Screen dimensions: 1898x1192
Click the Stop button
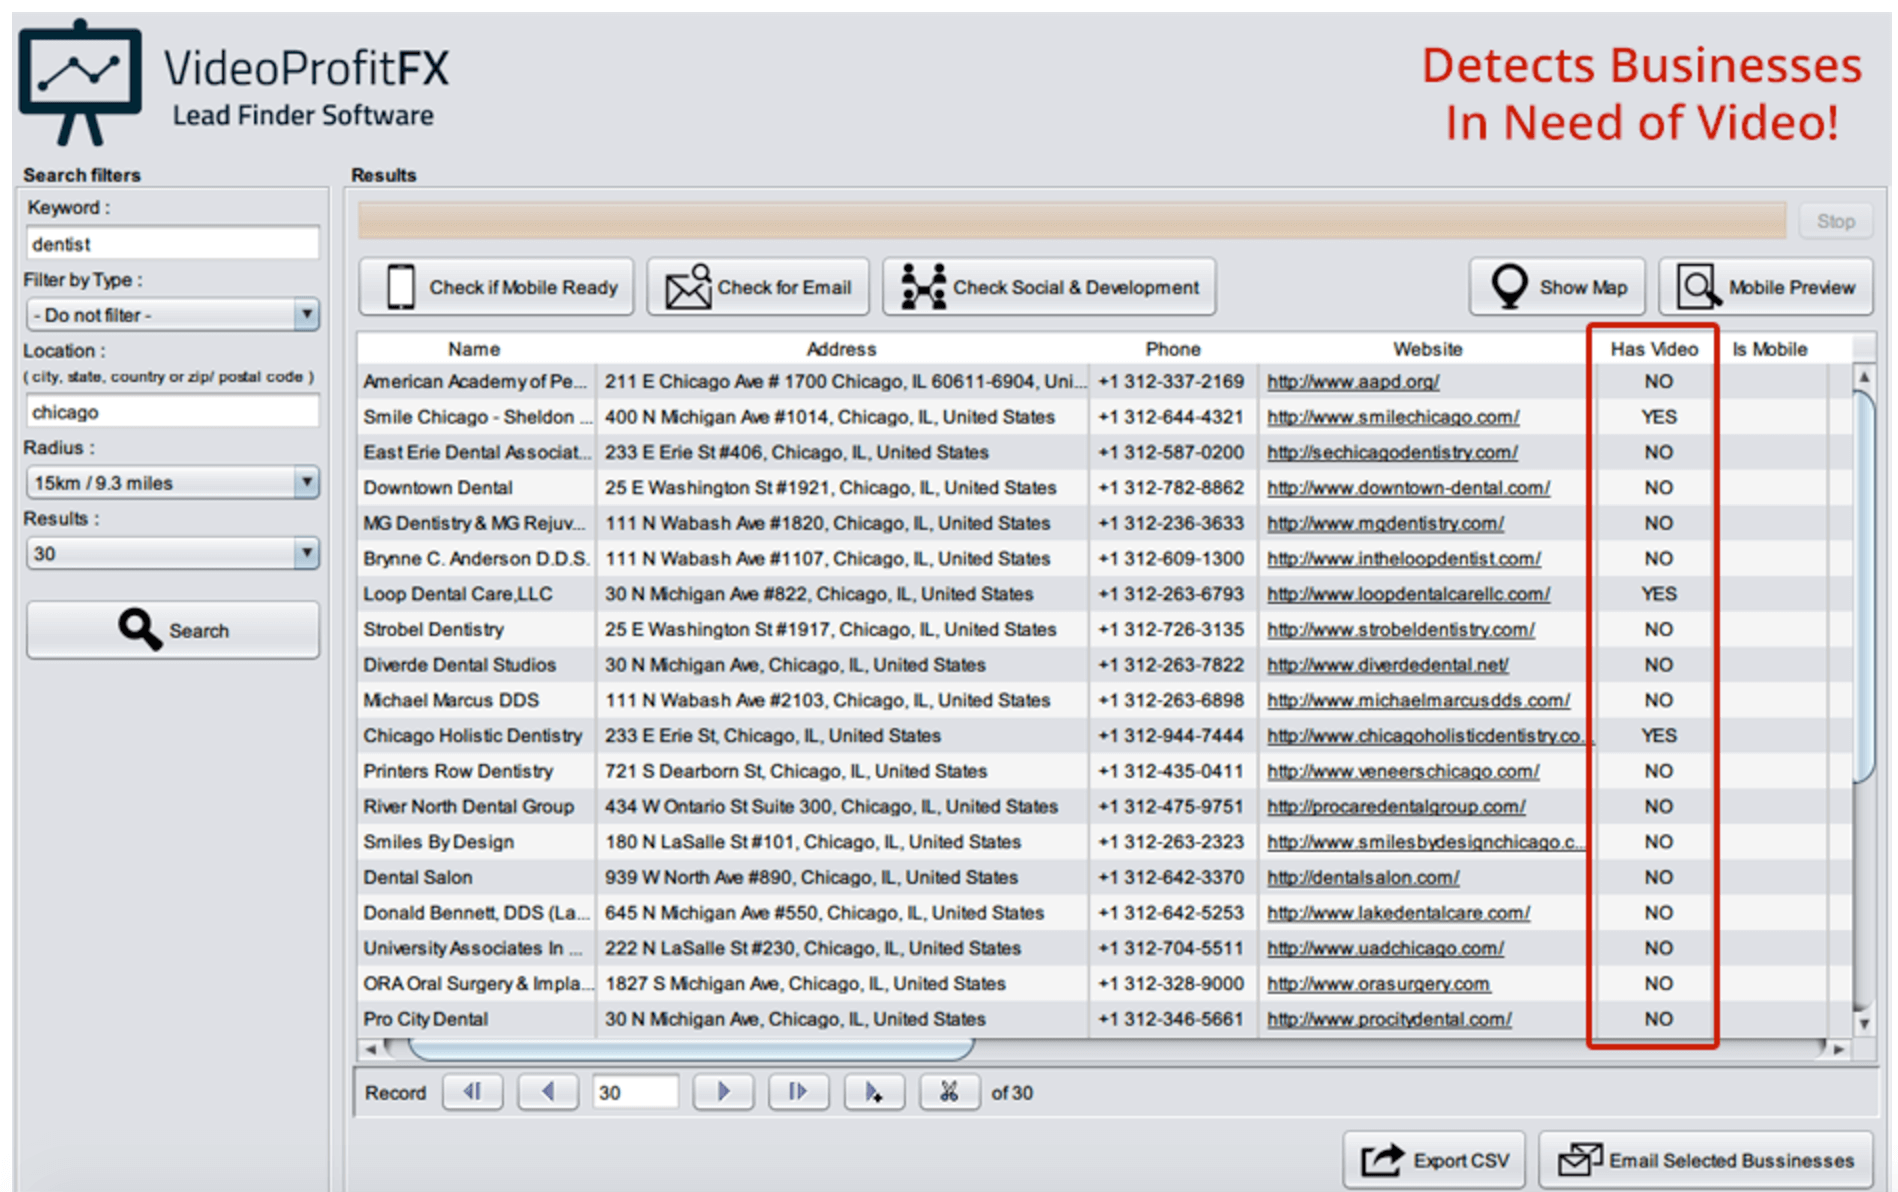click(1835, 221)
